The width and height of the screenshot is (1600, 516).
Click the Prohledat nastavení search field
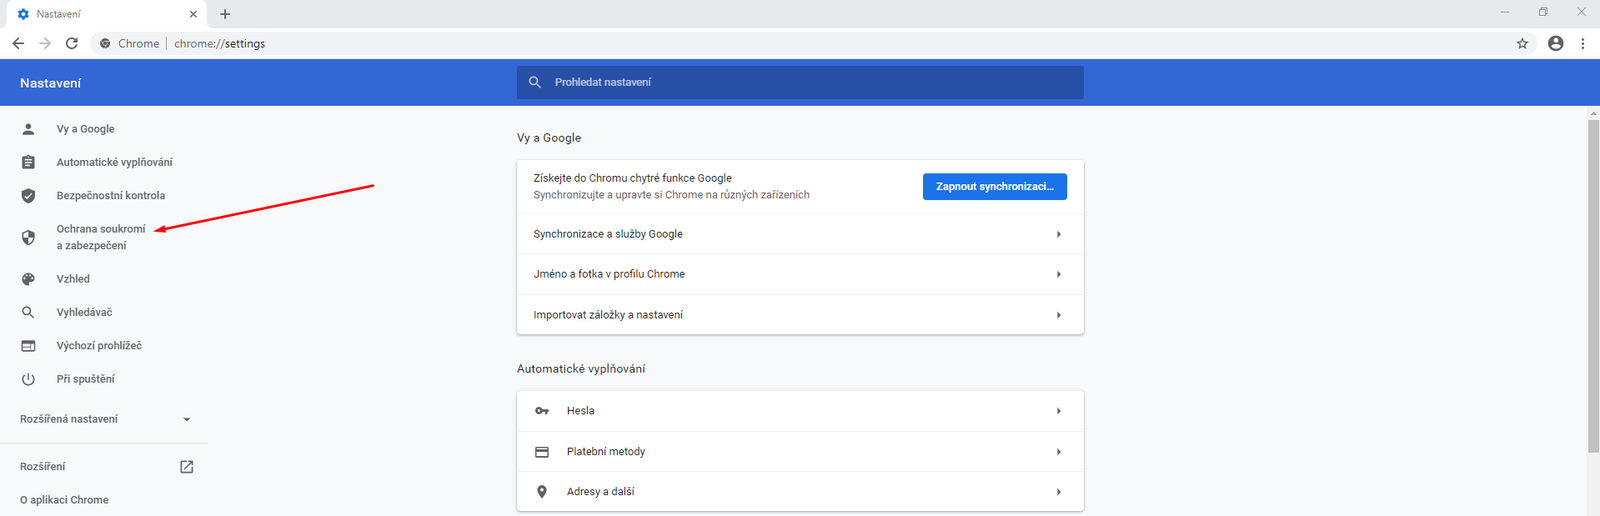coord(800,82)
